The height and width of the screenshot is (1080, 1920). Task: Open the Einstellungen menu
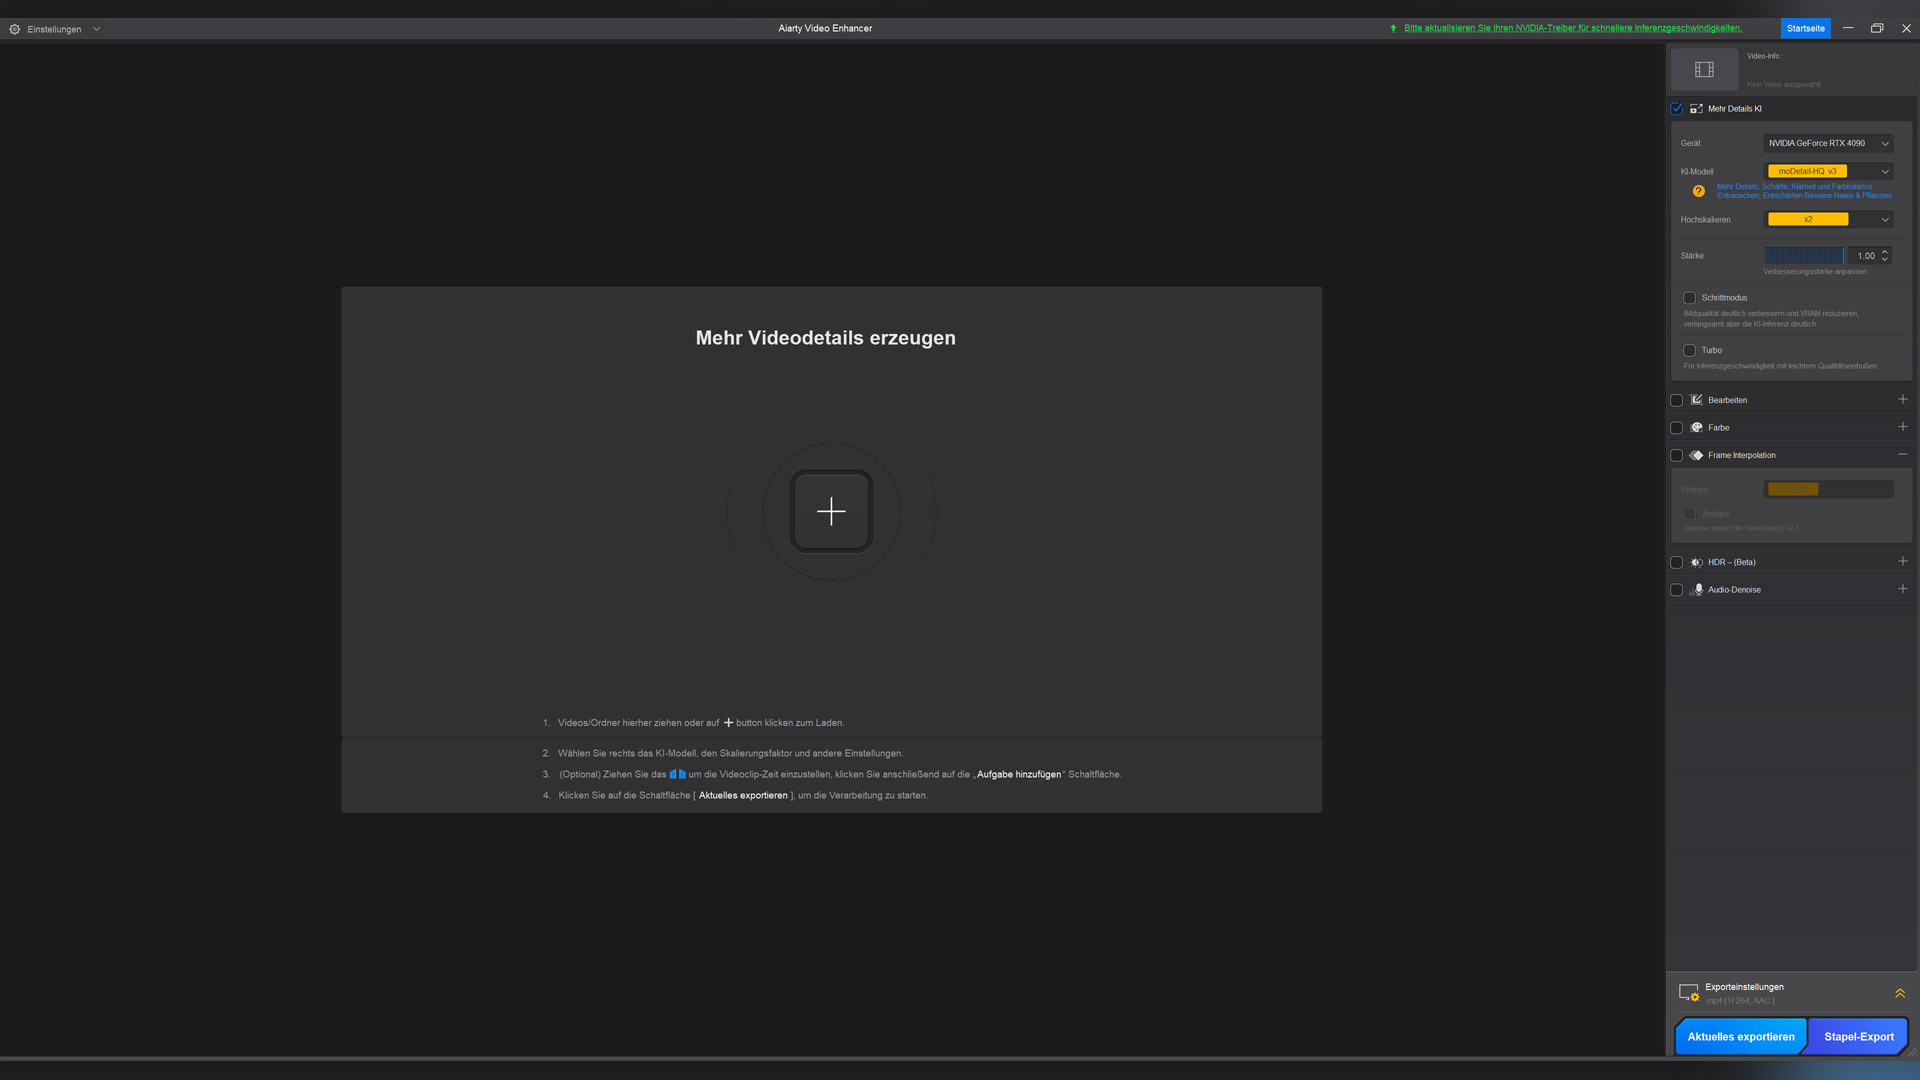tap(55, 29)
